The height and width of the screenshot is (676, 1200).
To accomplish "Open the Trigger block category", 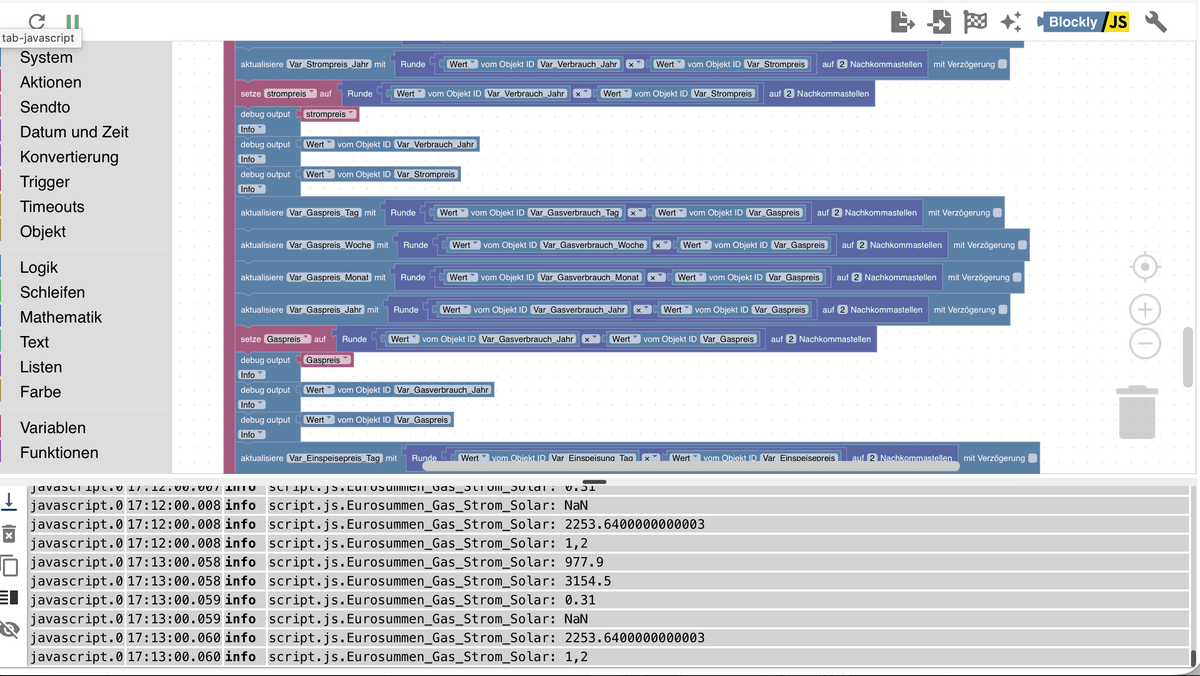I will point(45,182).
